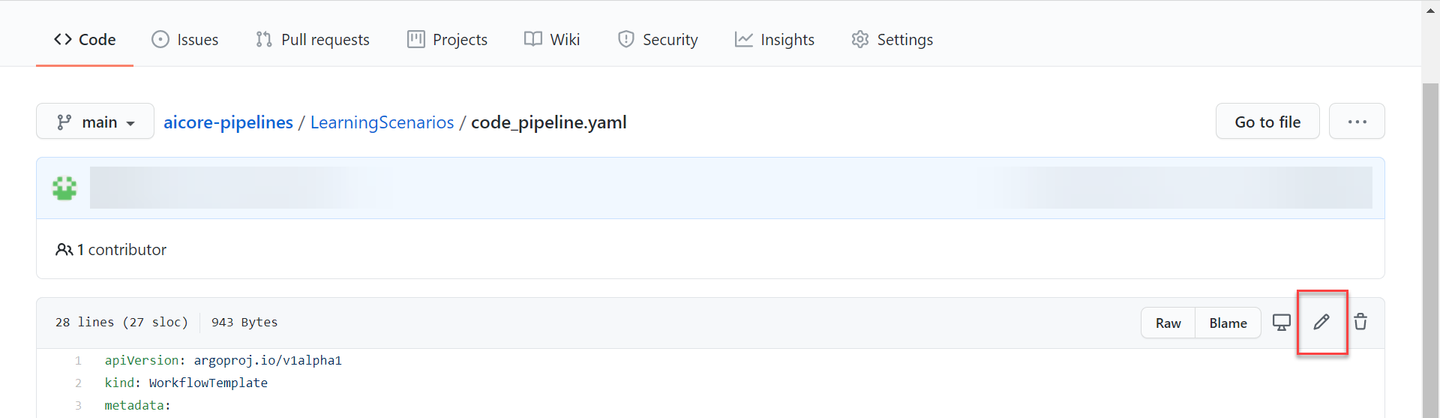Open the Wiki tab
The height and width of the screenshot is (418, 1440).
click(552, 40)
